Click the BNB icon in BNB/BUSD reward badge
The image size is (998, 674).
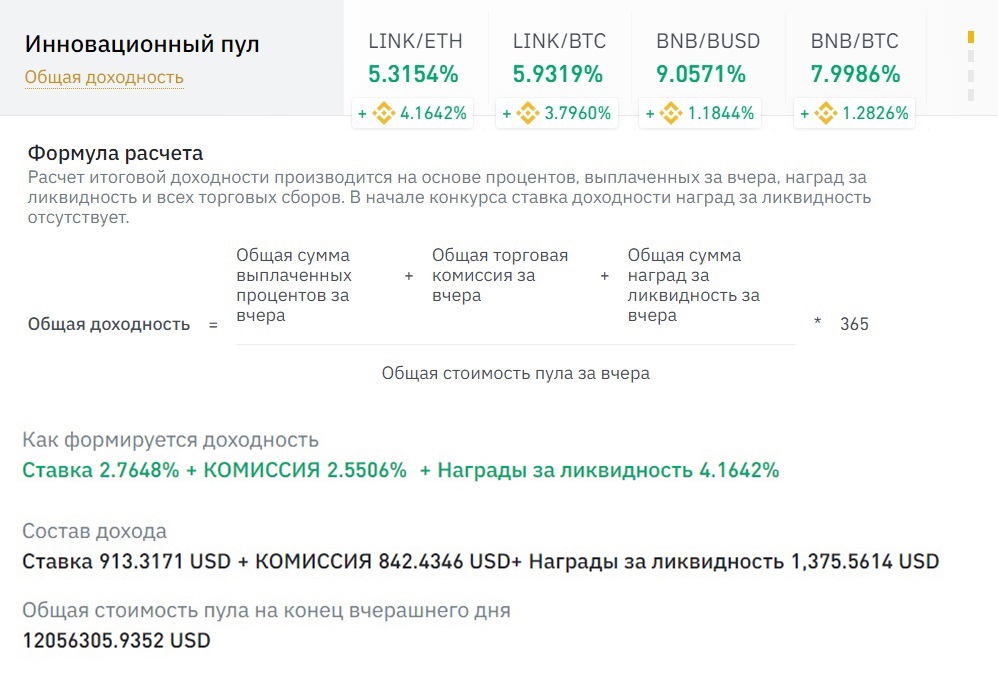(x=672, y=113)
